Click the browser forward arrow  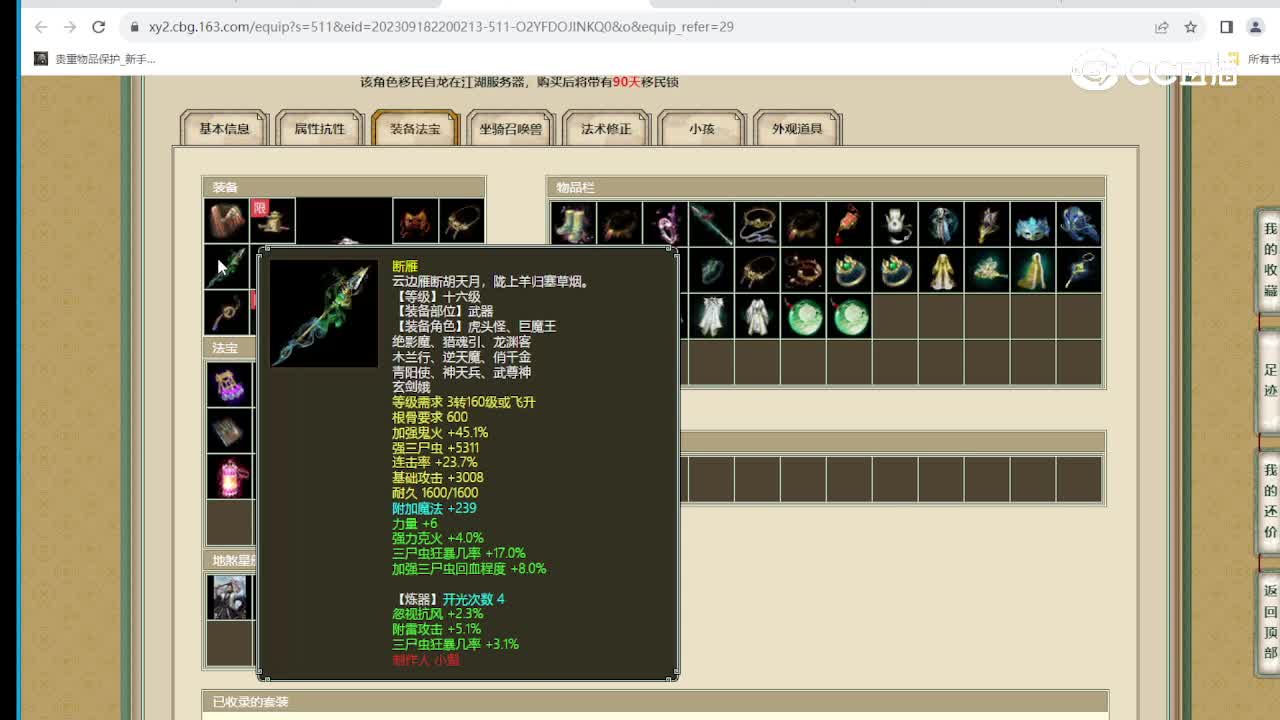coord(70,27)
